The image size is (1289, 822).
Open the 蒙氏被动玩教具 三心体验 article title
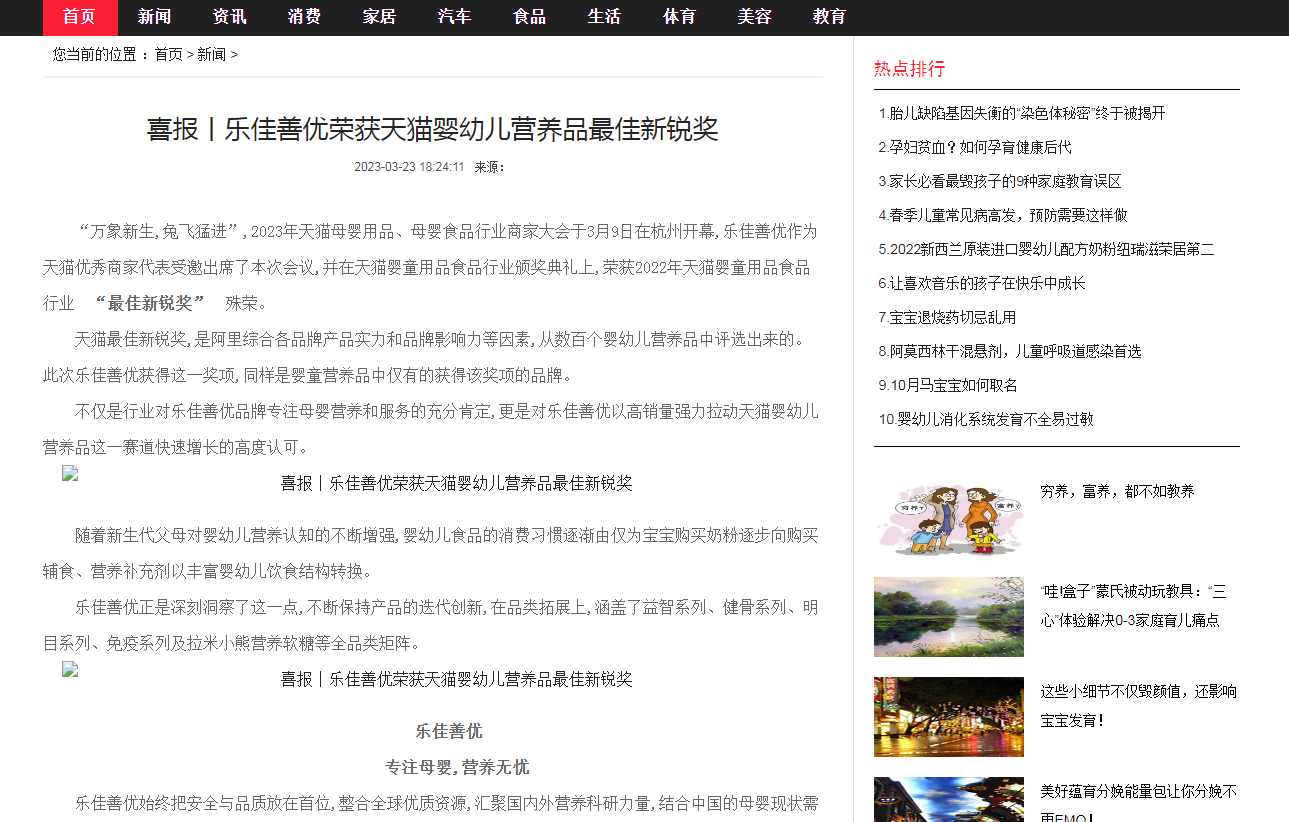click(x=1134, y=605)
